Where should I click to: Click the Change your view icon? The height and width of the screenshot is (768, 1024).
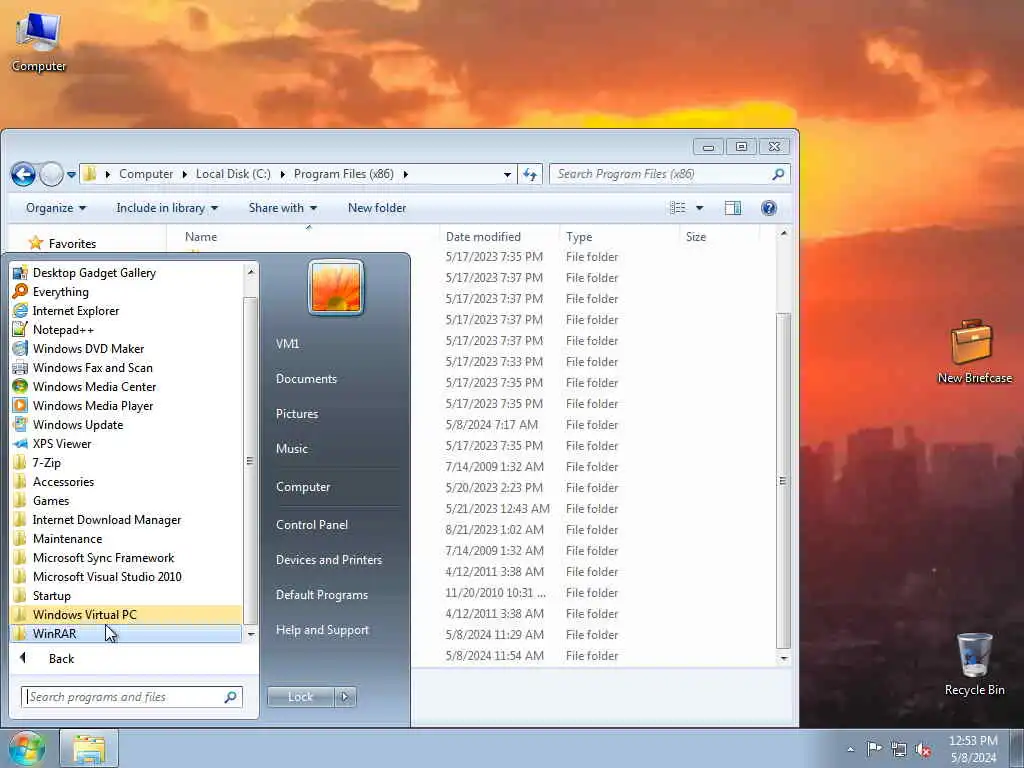(678, 208)
